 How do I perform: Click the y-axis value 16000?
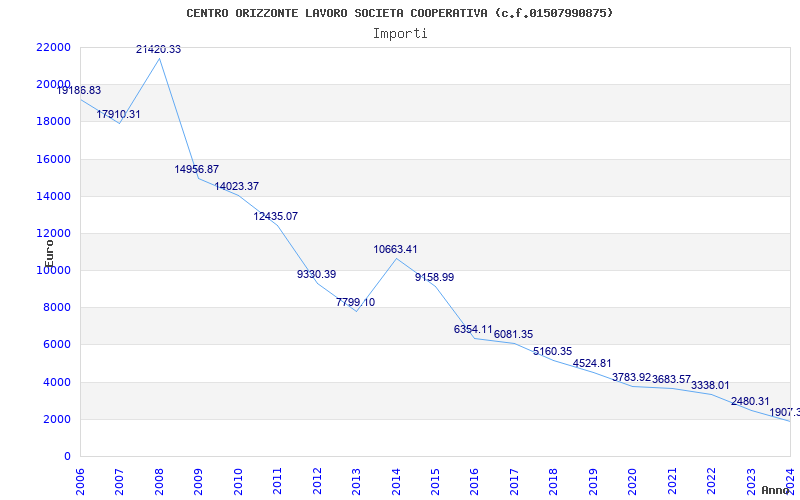pos(53,159)
